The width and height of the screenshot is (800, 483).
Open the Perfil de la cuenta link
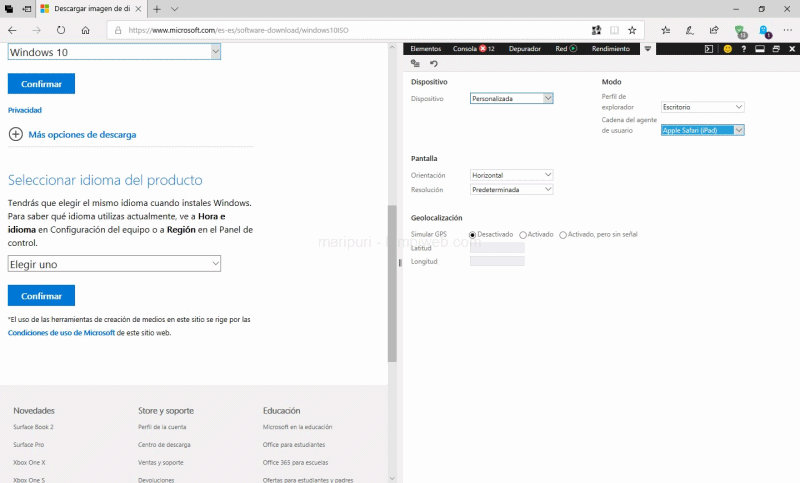coord(162,427)
